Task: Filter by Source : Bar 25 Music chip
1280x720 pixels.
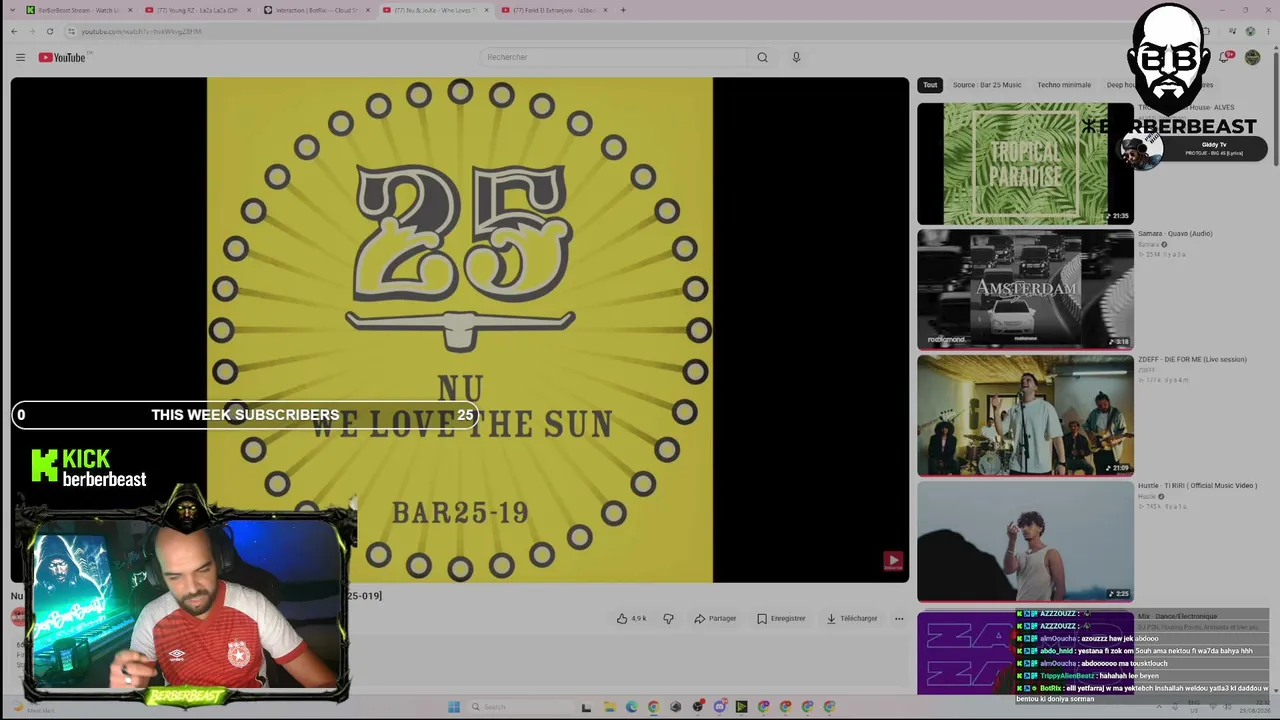Action: point(987,85)
